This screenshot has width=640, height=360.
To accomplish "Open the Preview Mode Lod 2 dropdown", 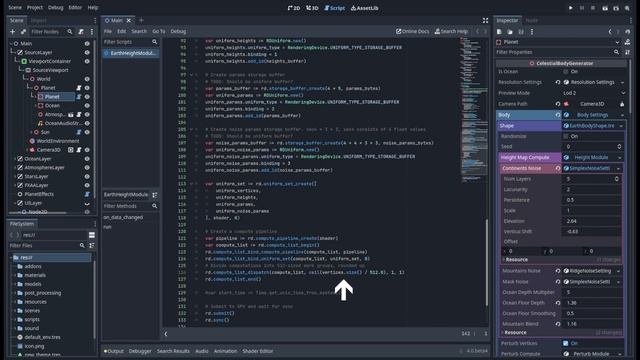I will click(593, 93).
